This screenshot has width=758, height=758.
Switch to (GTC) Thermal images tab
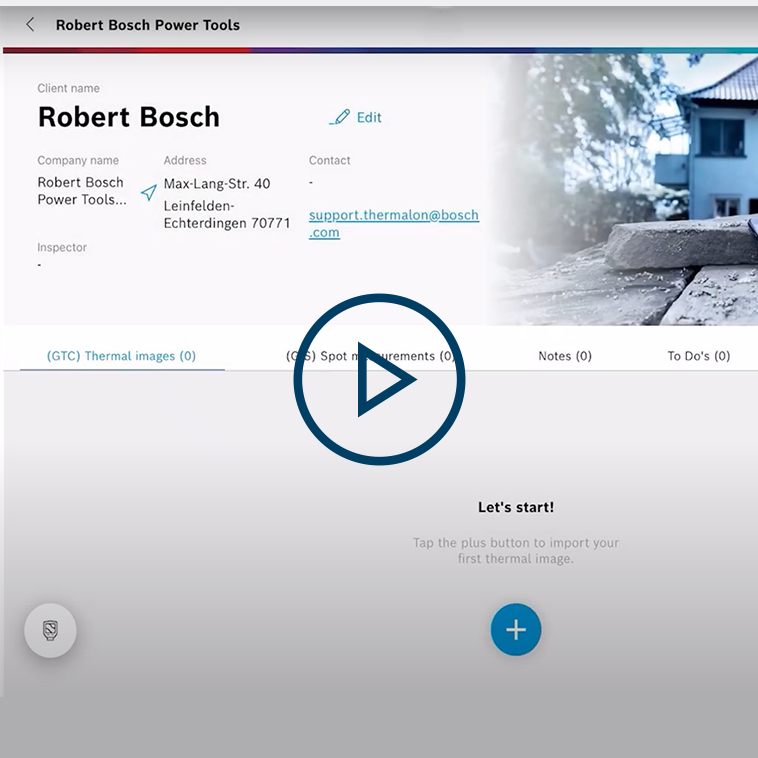click(x=121, y=356)
